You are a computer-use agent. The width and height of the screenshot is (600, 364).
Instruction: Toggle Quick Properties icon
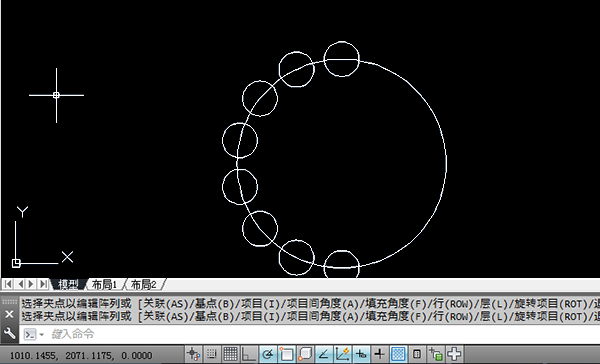pos(417,354)
